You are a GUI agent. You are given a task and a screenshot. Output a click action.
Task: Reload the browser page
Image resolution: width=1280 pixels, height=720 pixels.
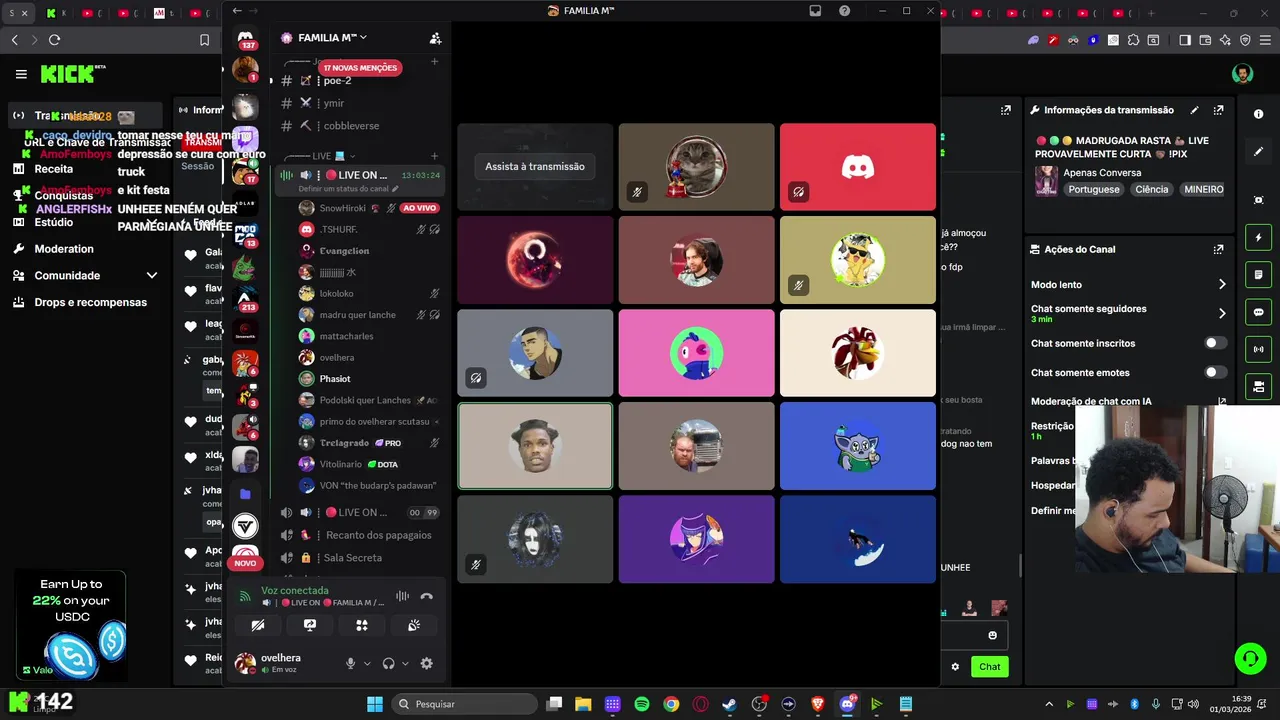coord(54,40)
